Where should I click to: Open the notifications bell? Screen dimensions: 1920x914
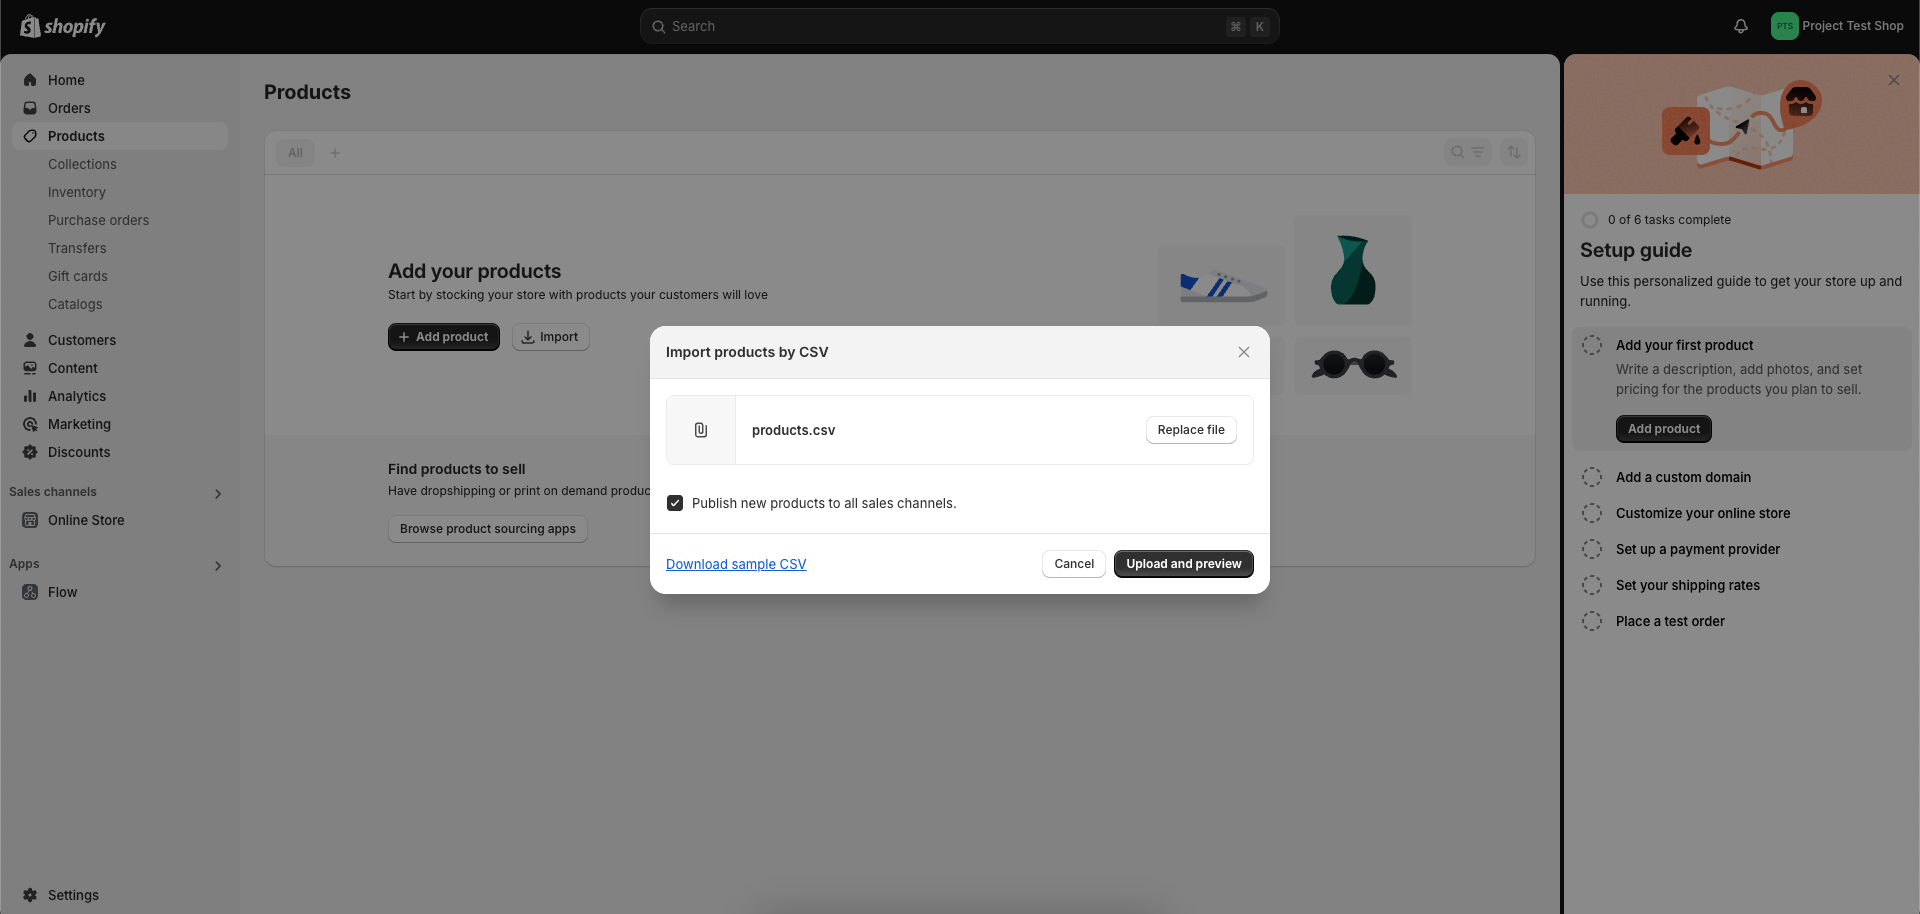[x=1740, y=26]
